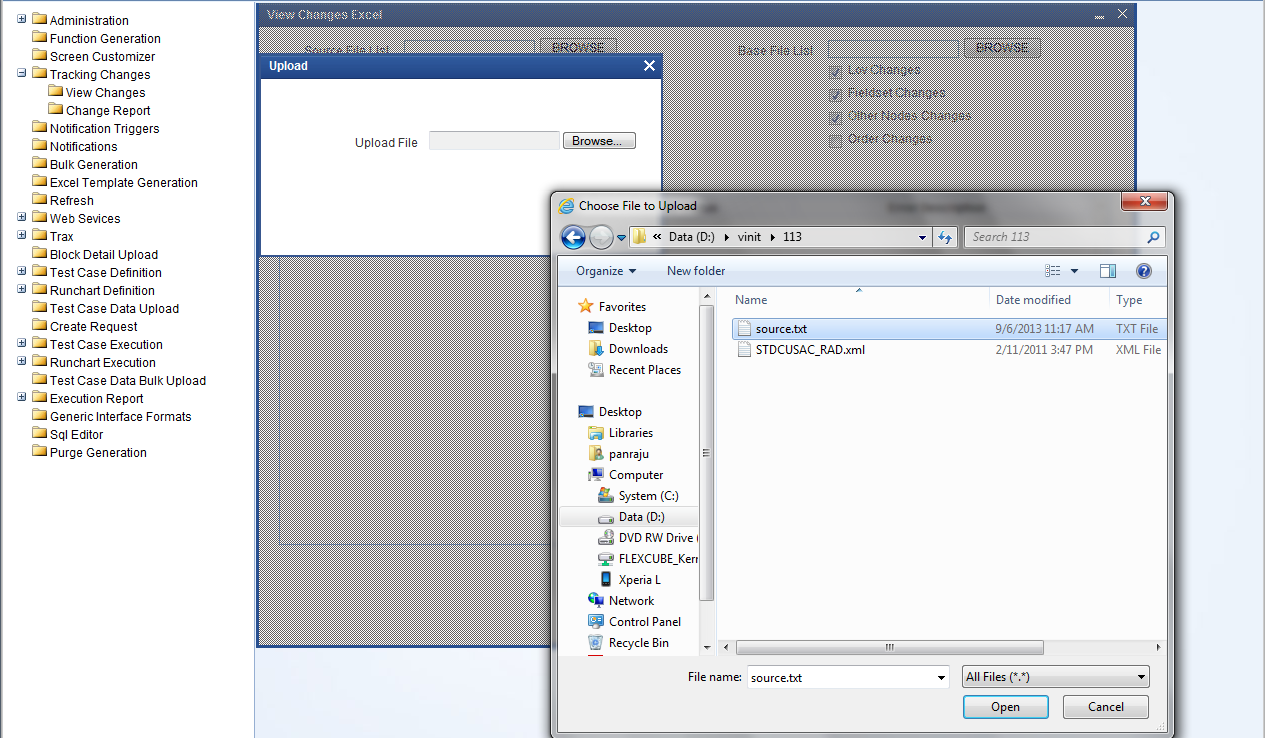Image resolution: width=1265 pixels, height=738 pixels.
Task: Open Bulk Generation in the menu
Action: pos(94,164)
